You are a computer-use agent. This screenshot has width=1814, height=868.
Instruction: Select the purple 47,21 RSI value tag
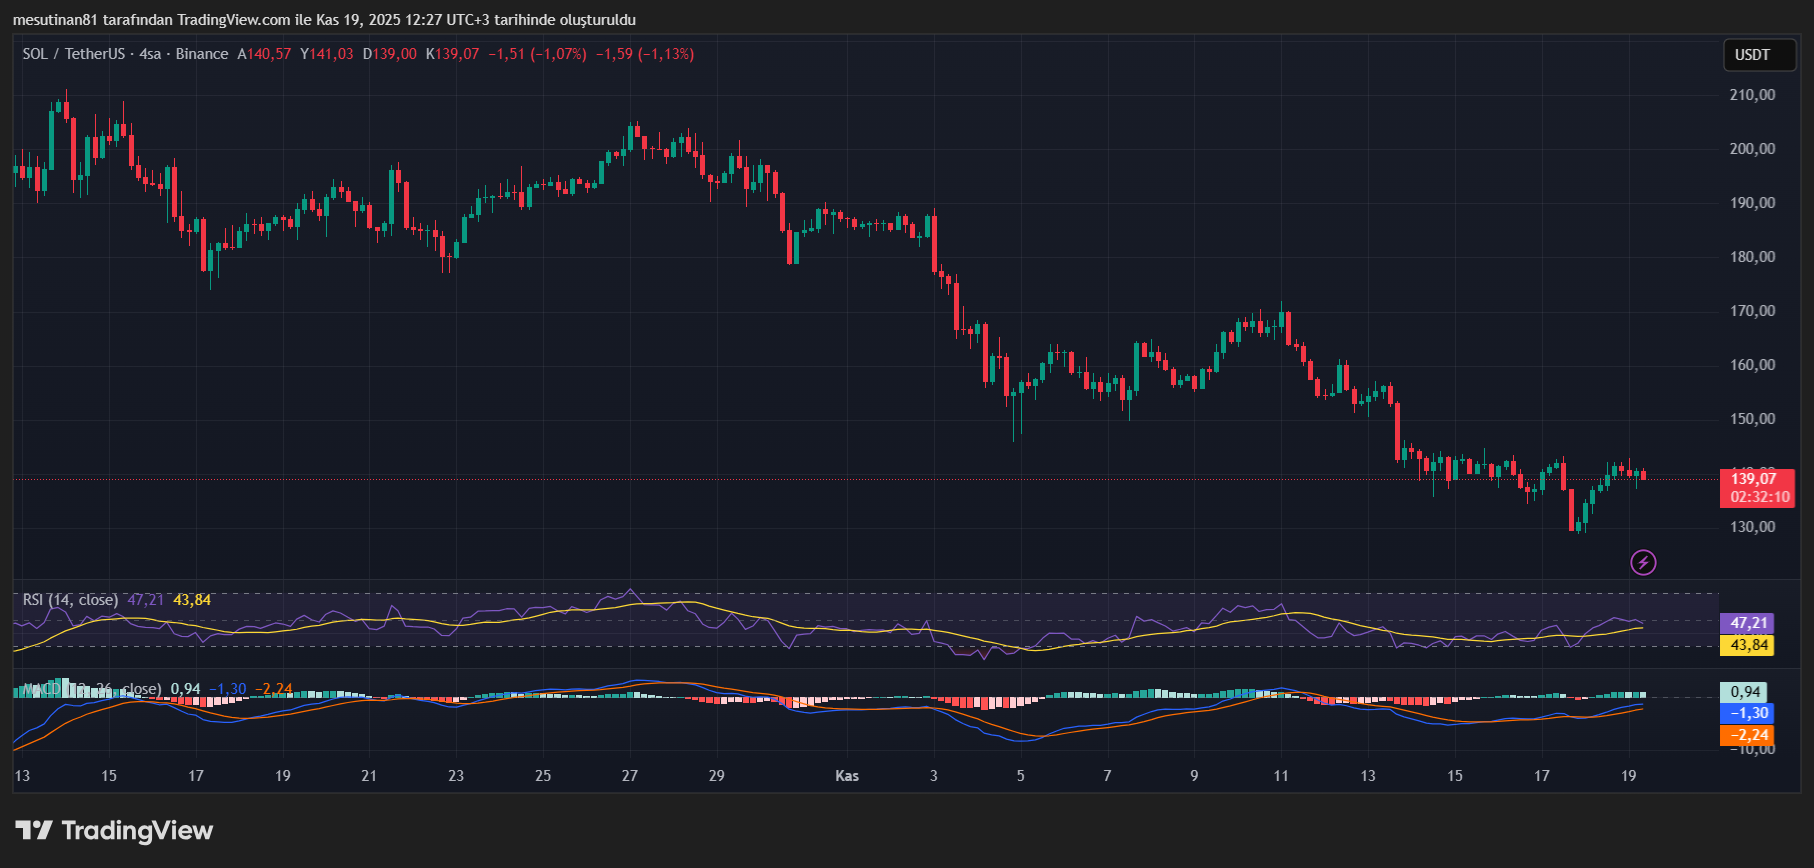tap(1746, 623)
